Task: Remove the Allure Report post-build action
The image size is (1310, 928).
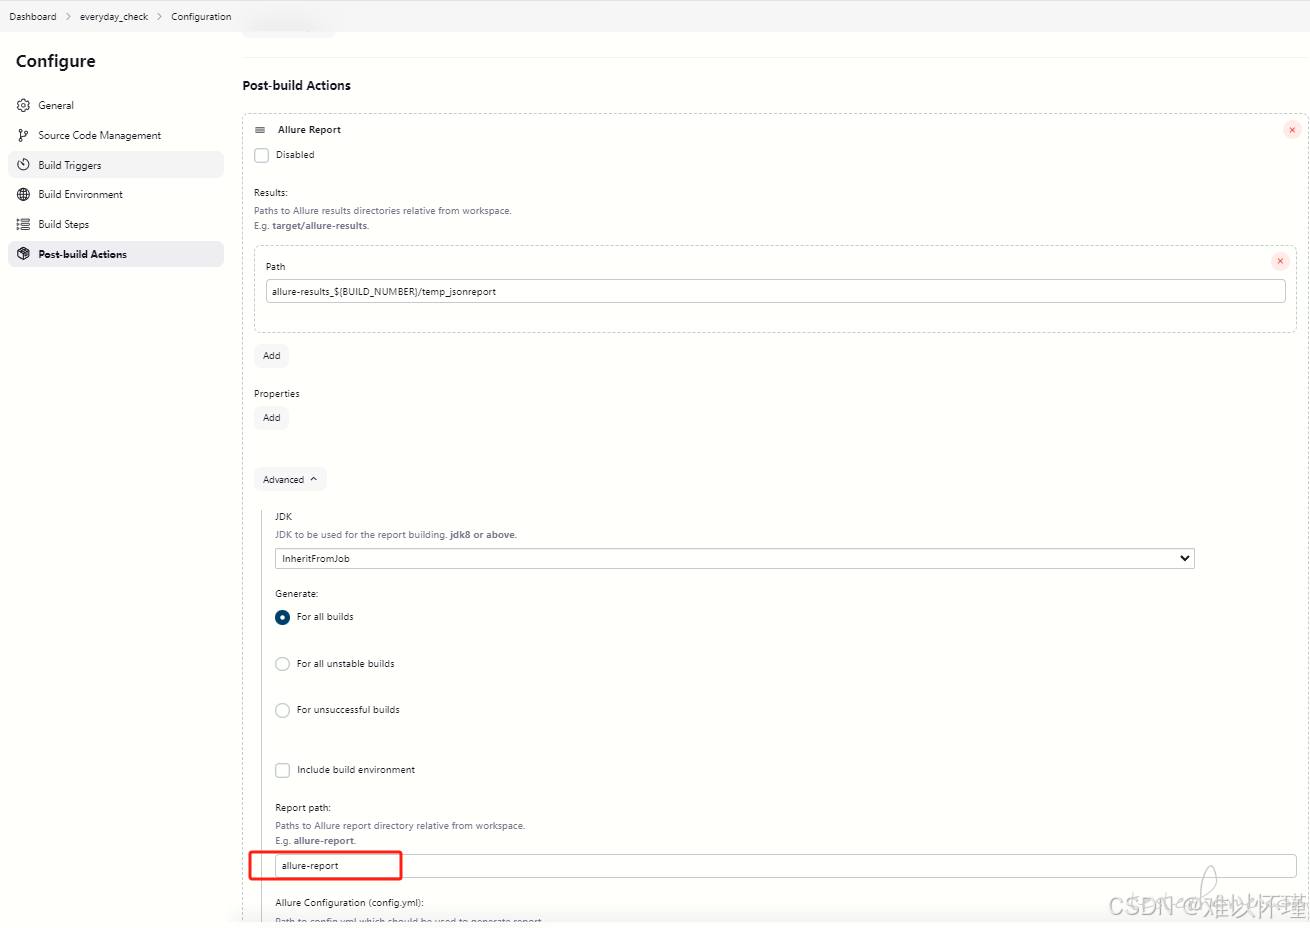Action: click(1292, 130)
